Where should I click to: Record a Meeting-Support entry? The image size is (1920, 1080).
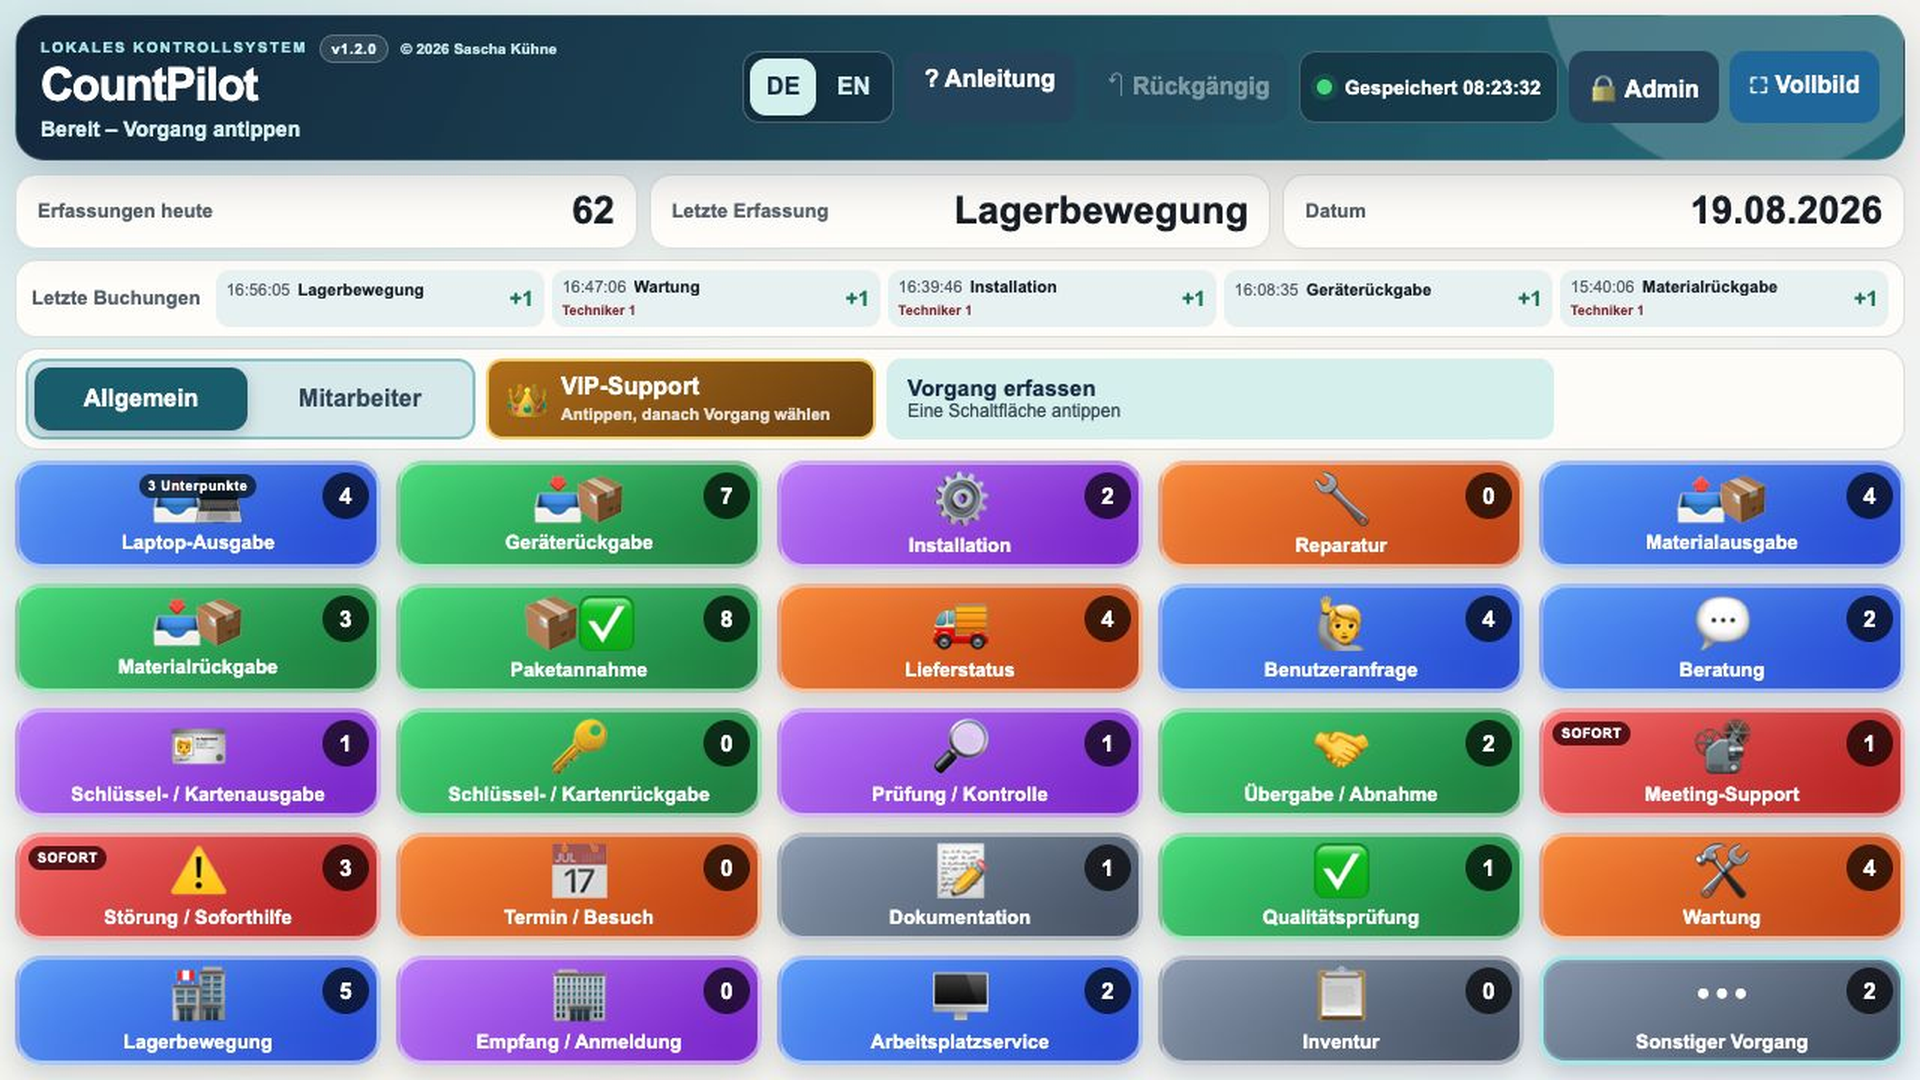tap(1721, 762)
